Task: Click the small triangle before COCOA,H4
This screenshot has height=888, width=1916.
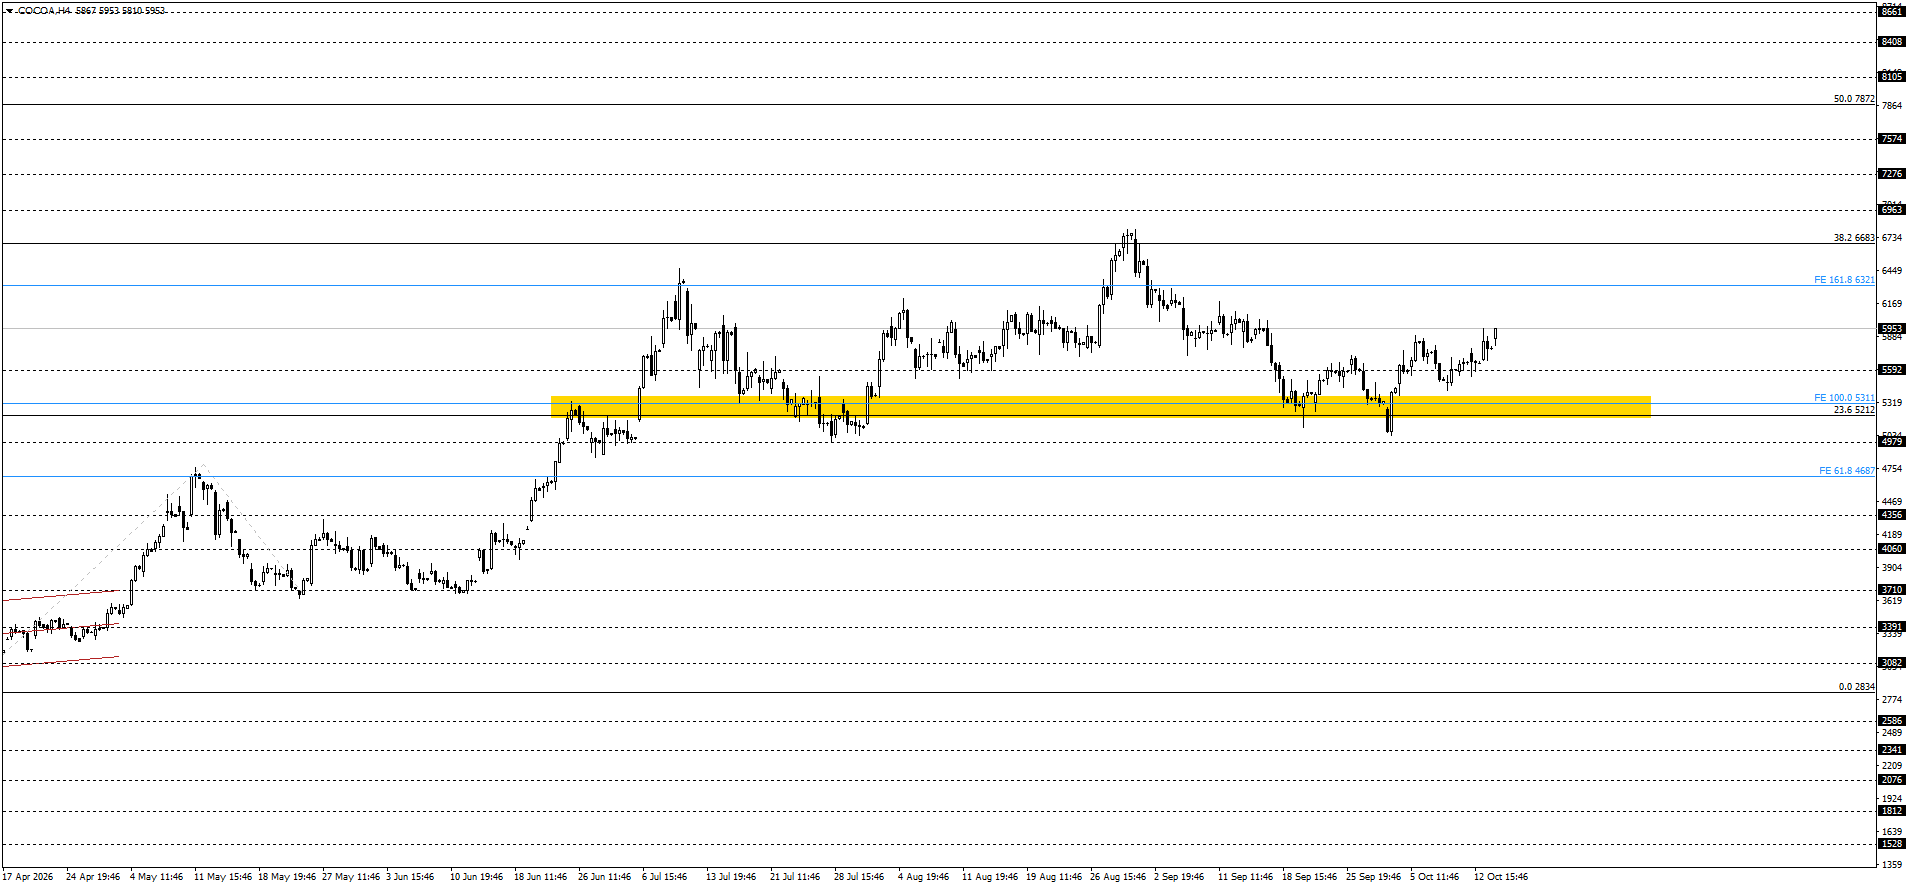Action: pyautogui.click(x=9, y=11)
